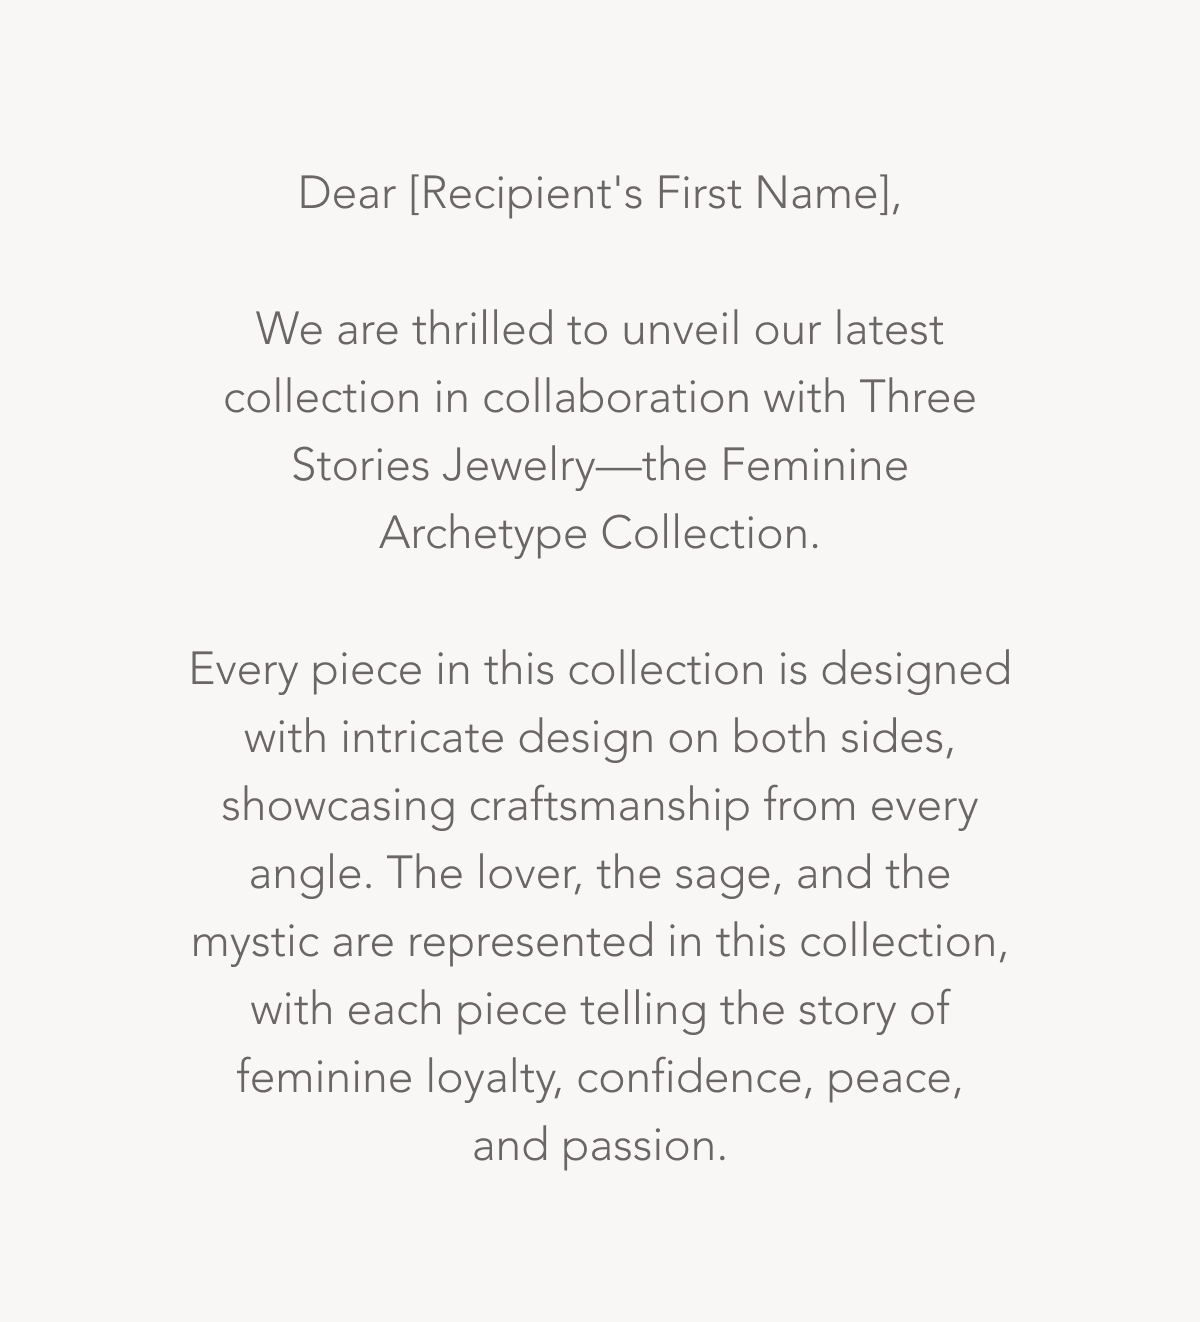Click the closing words 'and passion.'
1200x1322 pixels.
[600, 1147]
